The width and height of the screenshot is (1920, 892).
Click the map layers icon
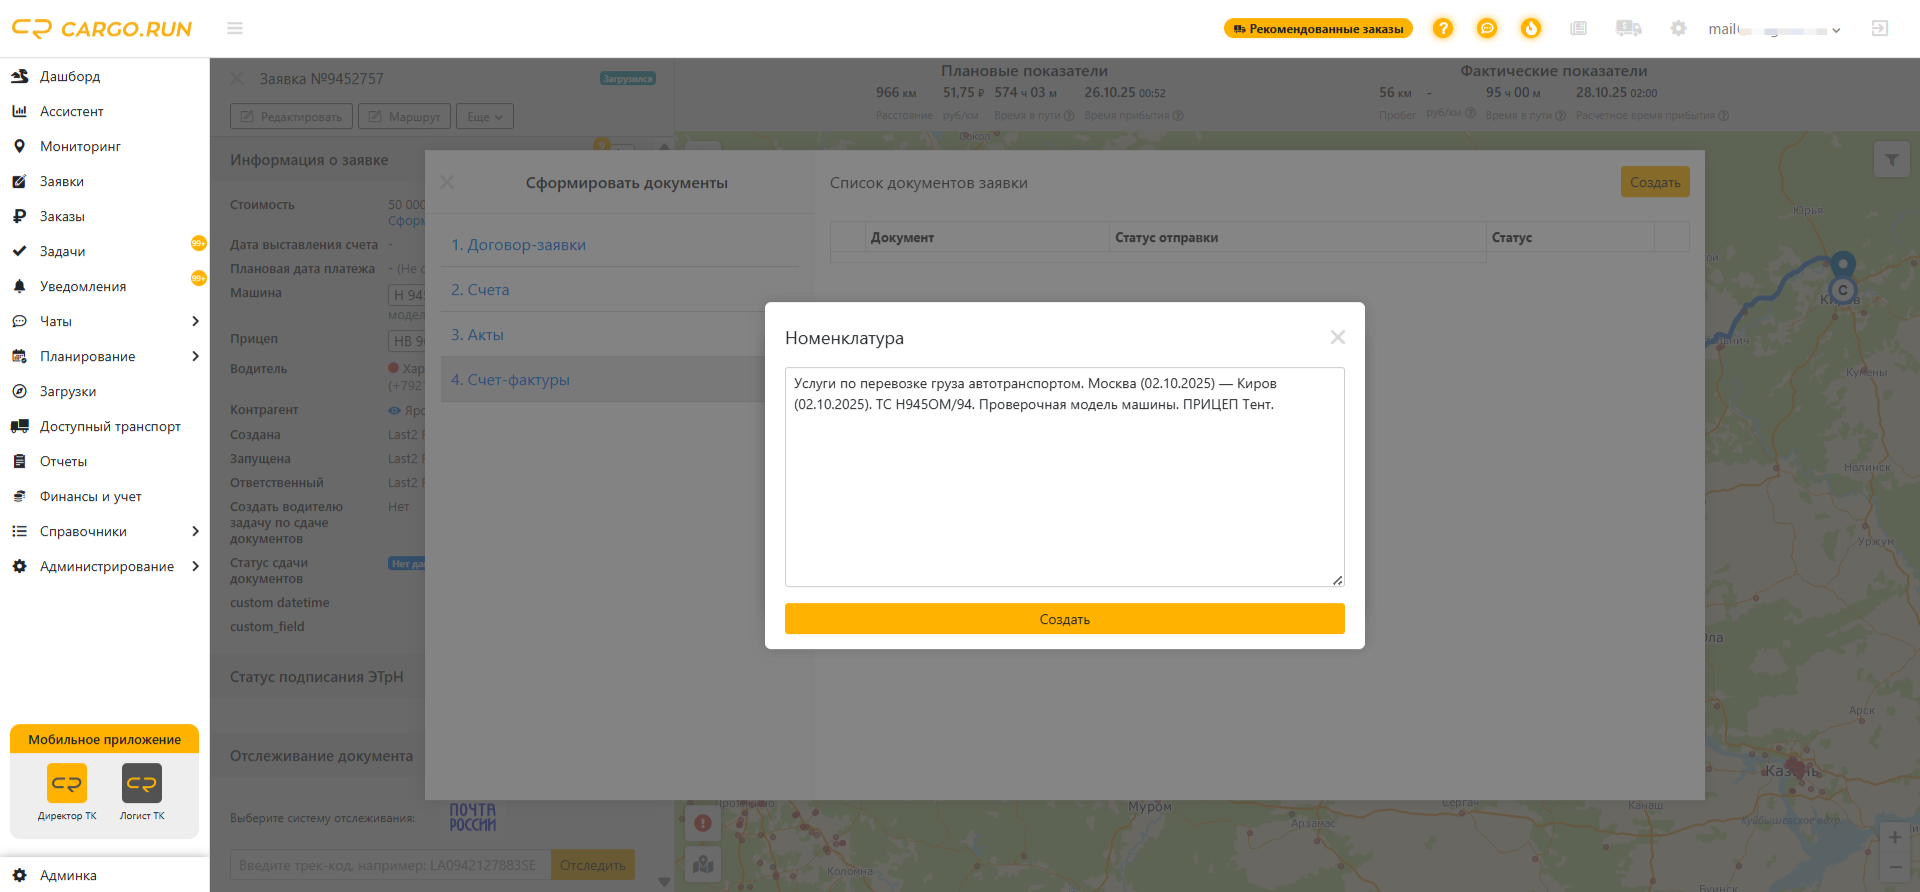coord(703,864)
